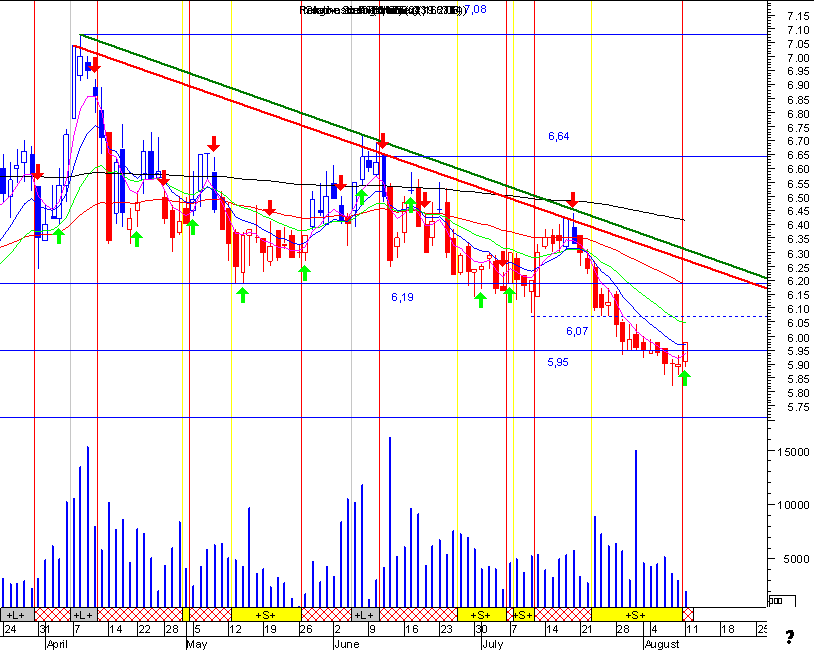Viewport: 814px width, 650px height.
Task: Select the 6,64 resistance level label
Action: (x=559, y=136)
